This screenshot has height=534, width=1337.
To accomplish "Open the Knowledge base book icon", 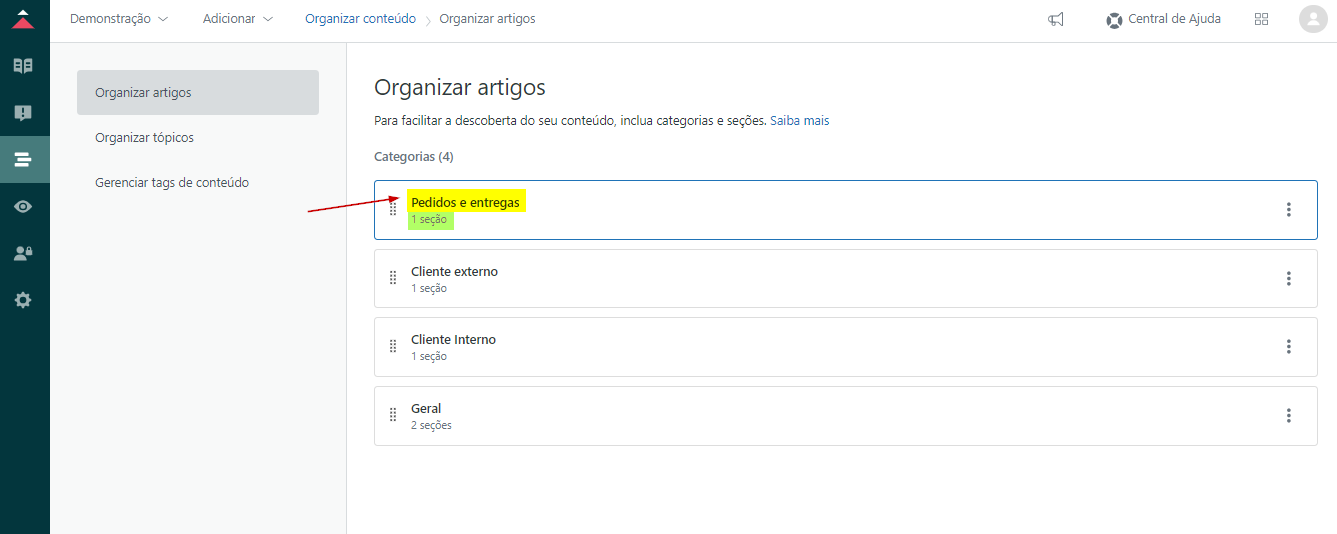I will tap(23, 66).
